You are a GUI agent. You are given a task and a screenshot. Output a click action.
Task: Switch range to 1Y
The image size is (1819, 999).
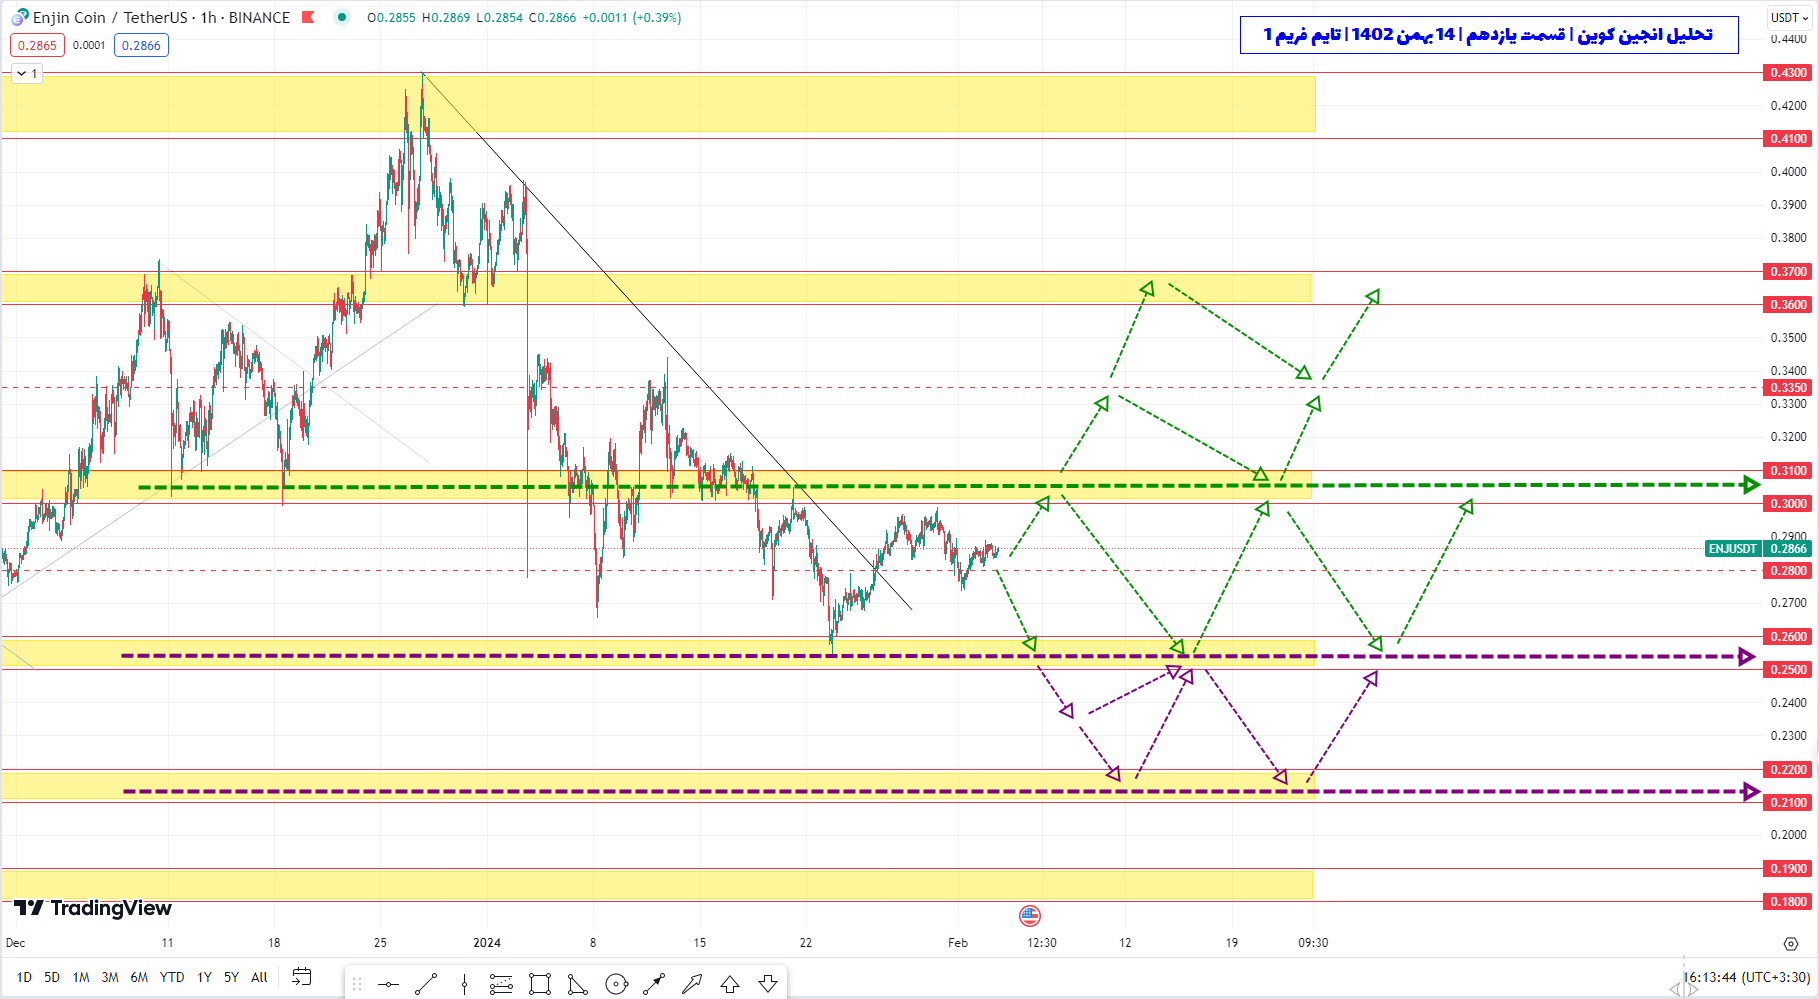pyautogui.click(x=204, y=977)
